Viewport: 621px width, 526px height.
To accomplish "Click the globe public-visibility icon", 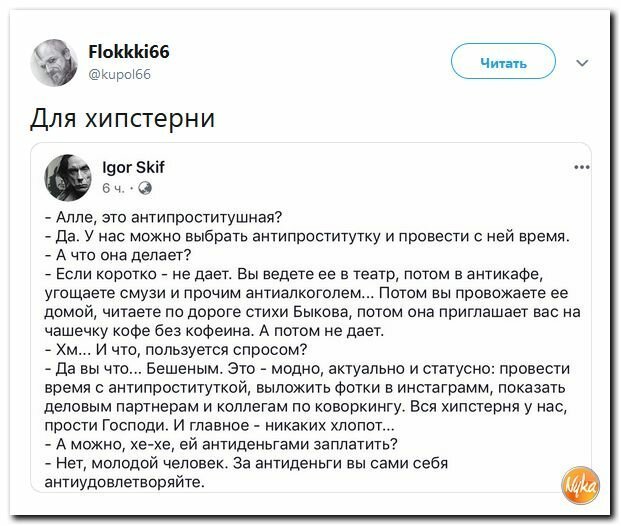I will [145, 188].
